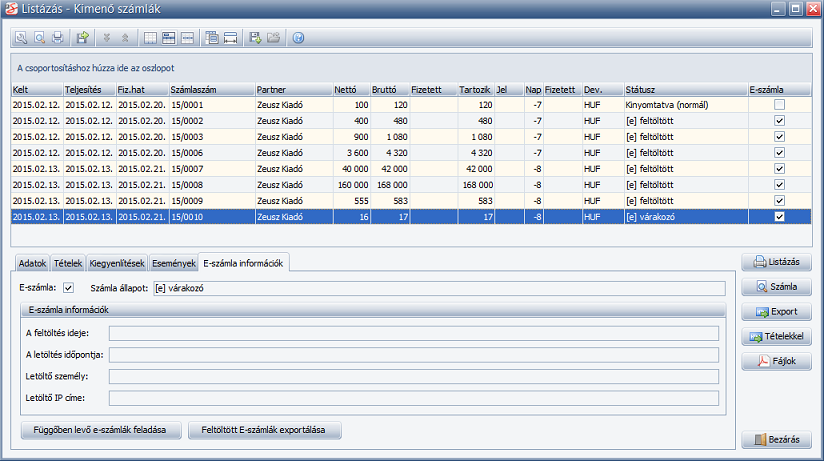Click the Tételekkel button
The image size is (824, 461).
(776, 336)
